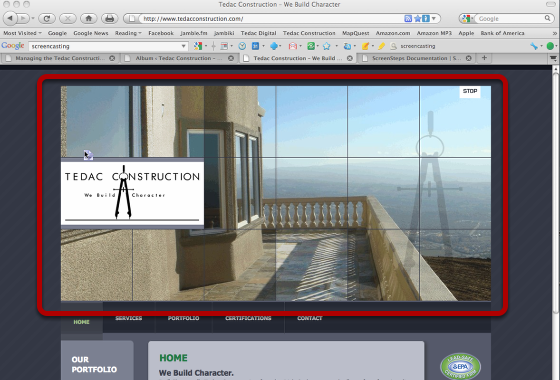
Task: Switch to the ScreenSteps Documentation tab
Action: click(x=416, y=58)
